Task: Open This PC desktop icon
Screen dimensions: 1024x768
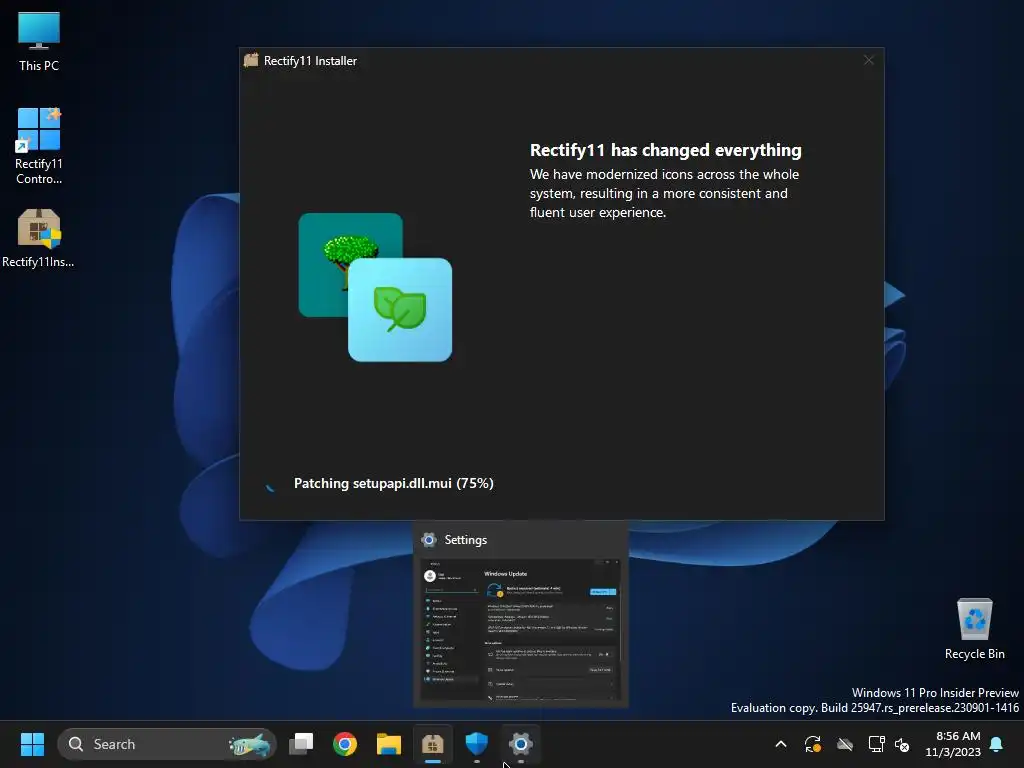Action: pos(39,42)
